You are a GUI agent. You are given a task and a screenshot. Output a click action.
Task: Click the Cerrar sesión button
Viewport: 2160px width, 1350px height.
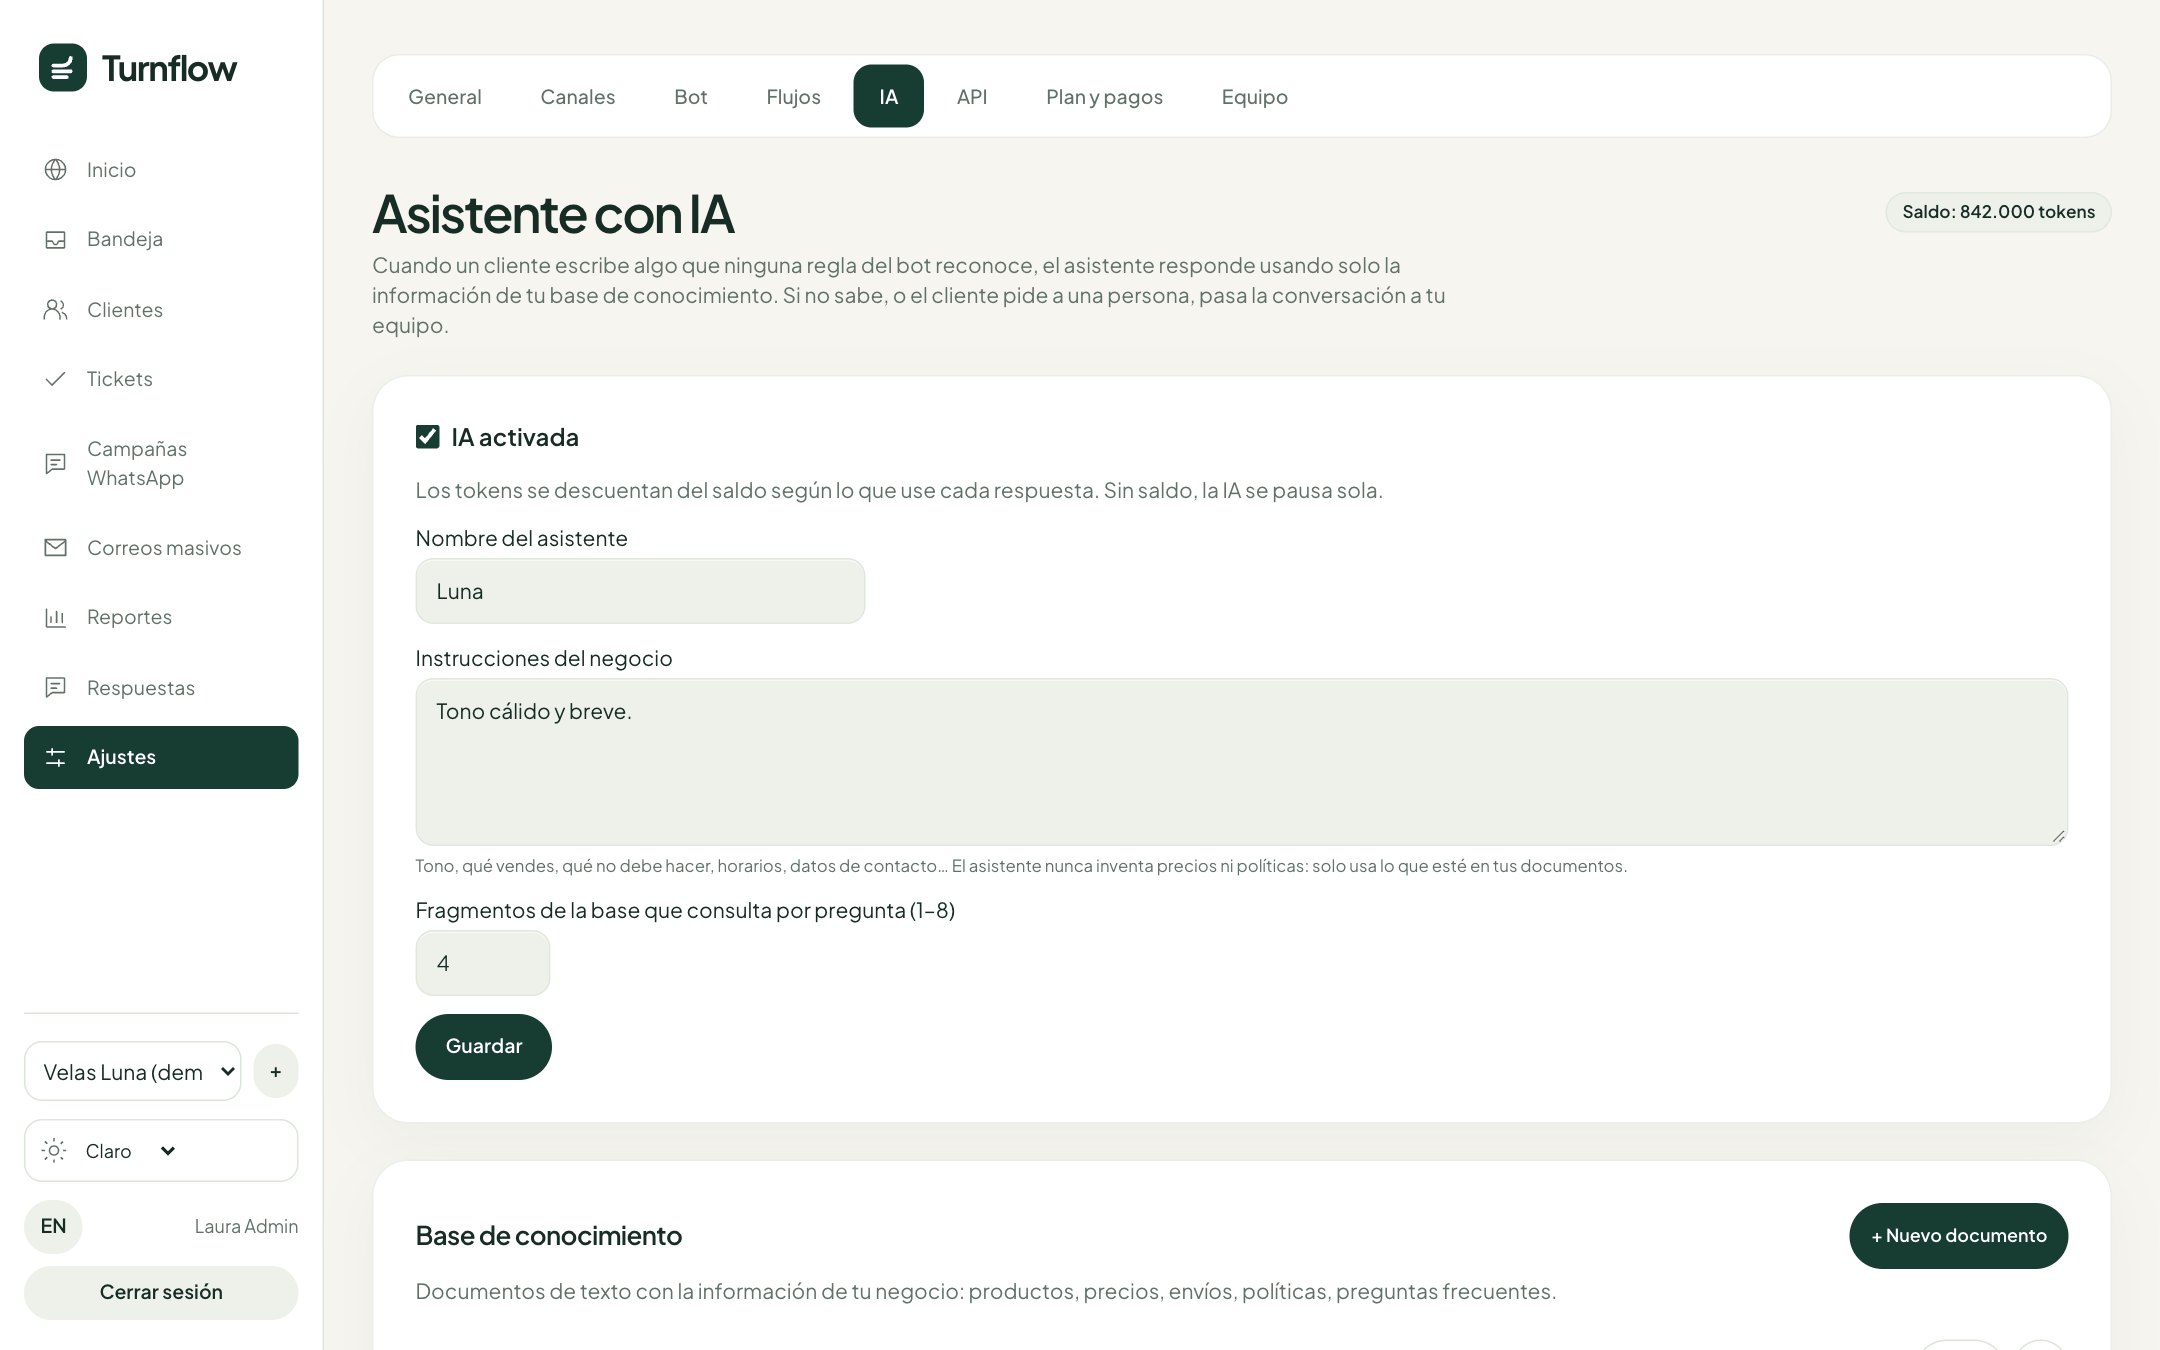pyautogui.click(x=161, y=1293)
